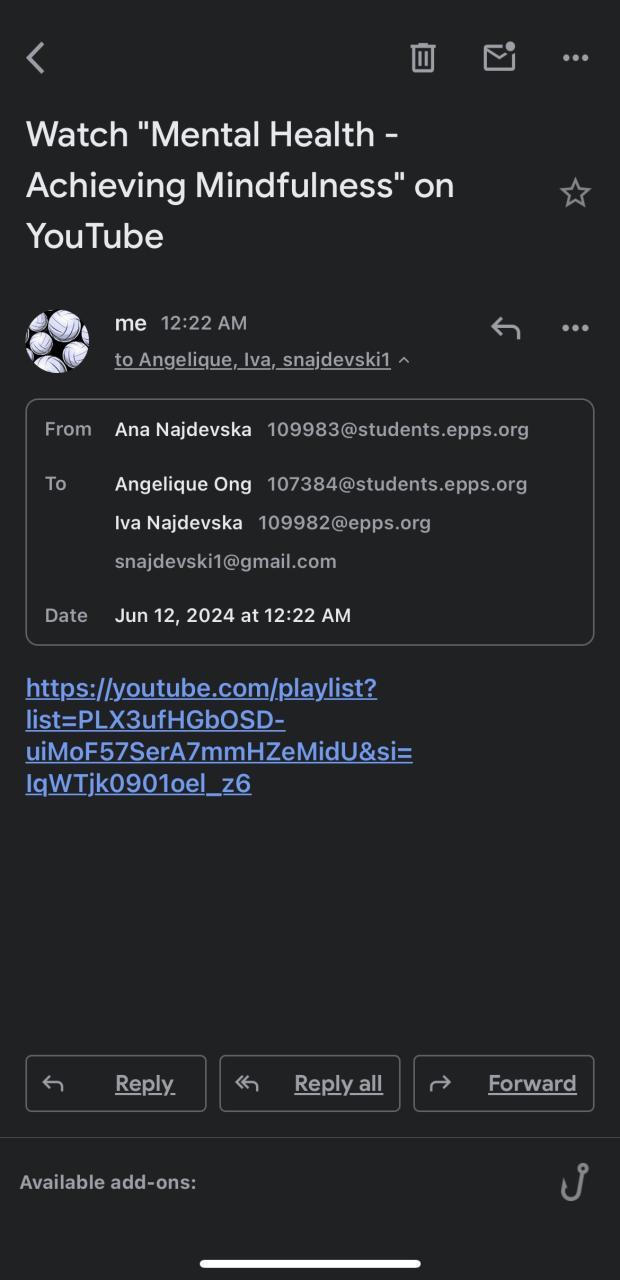
Task: Tap the email subject title
Action: coord(240,185)
